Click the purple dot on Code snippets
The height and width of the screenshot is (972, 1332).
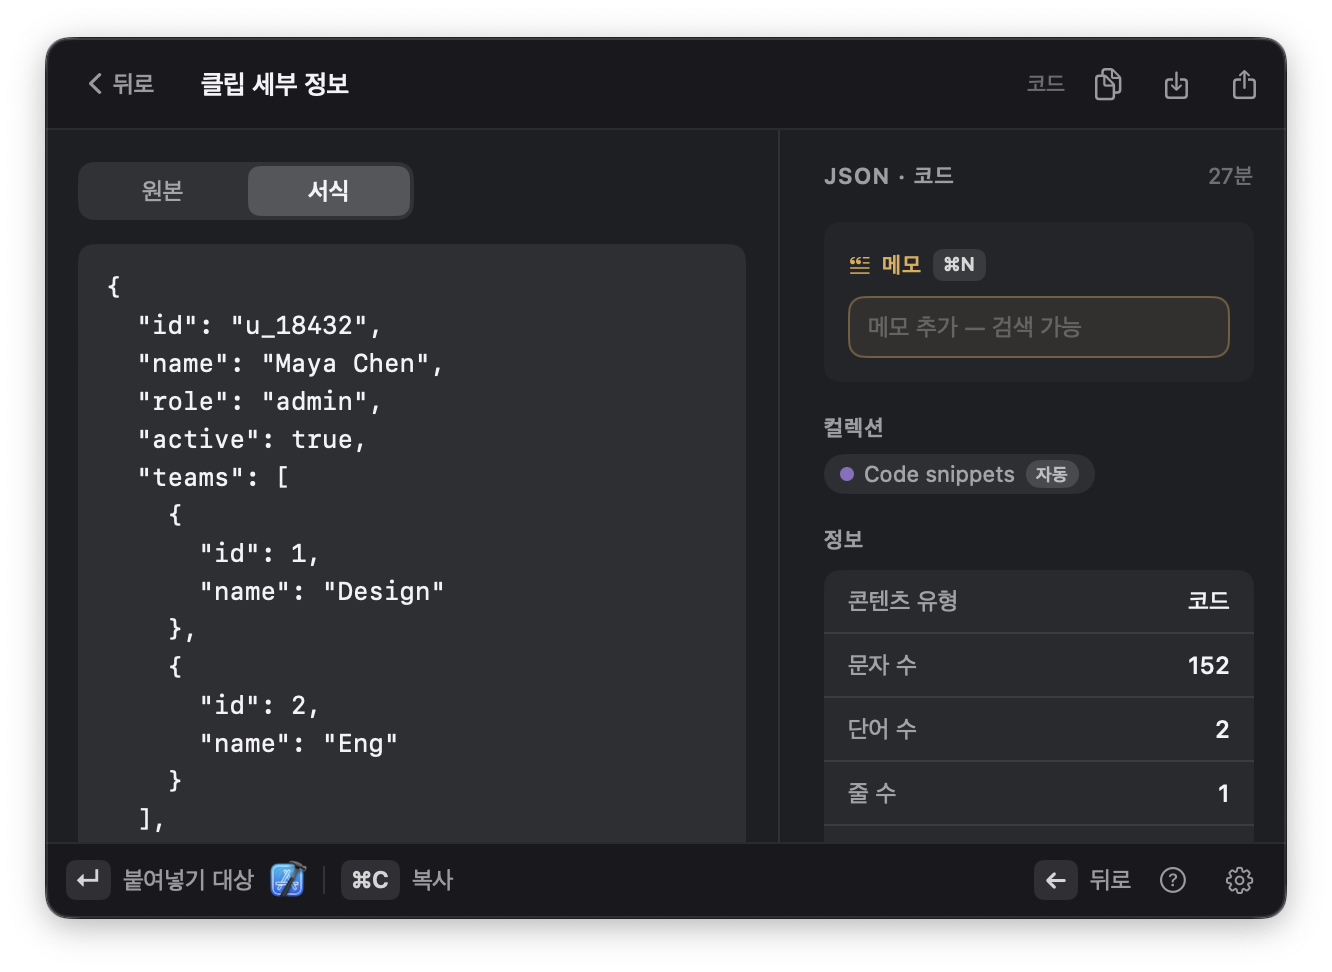(847, 474)
